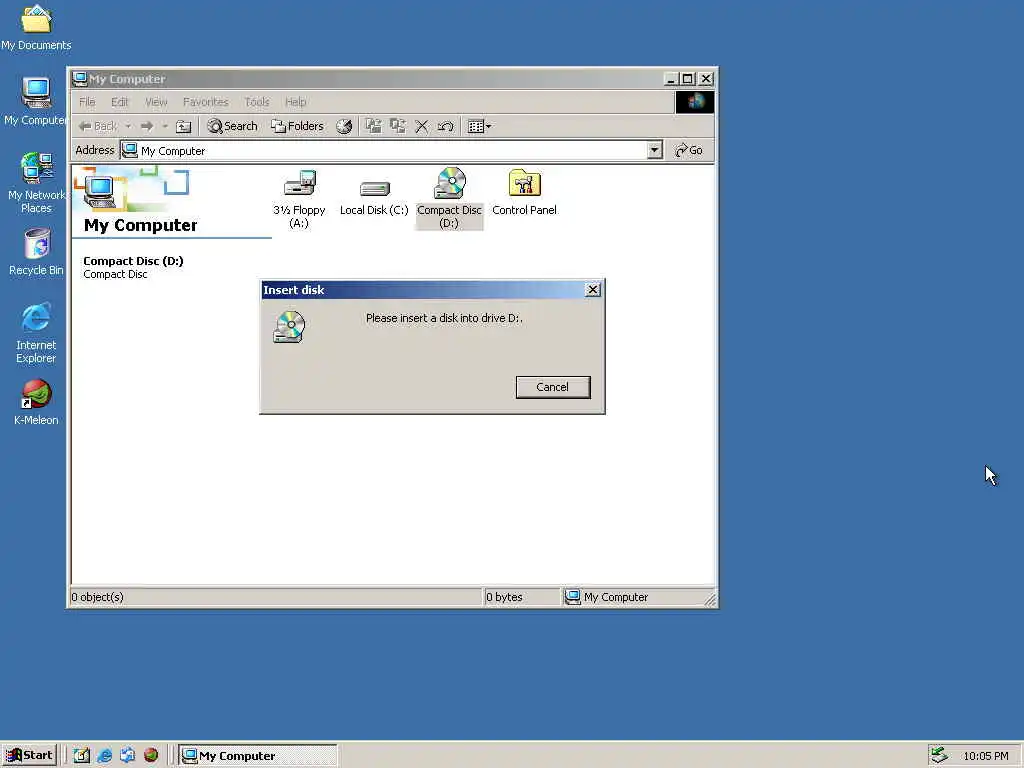Launch K-Meleon from the Quick Launch bar

(151, 756)
